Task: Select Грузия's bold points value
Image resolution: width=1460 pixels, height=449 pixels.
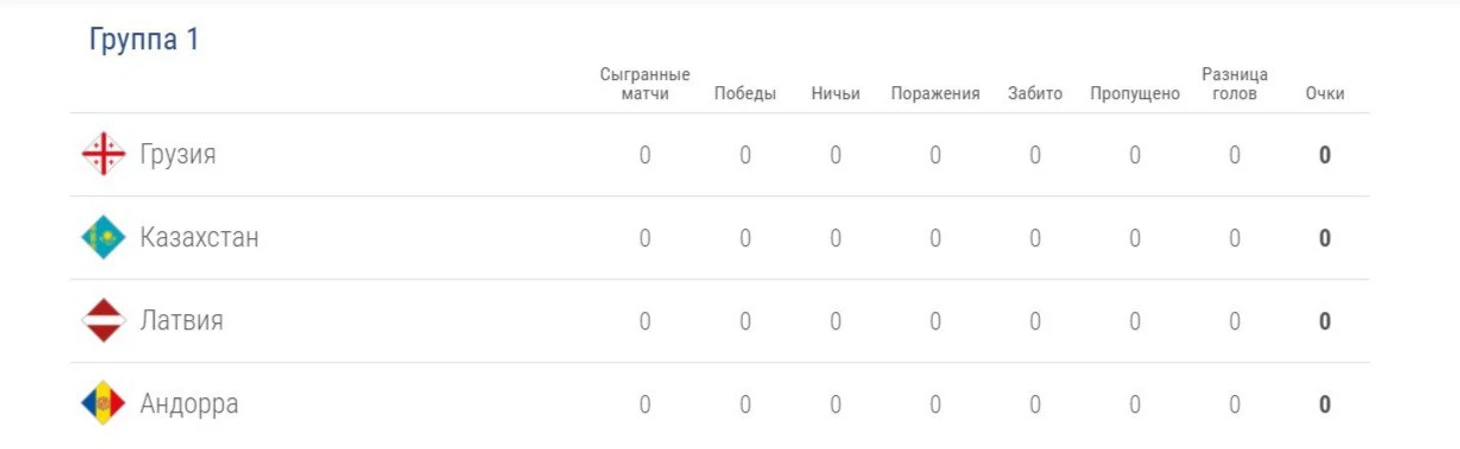Action: point(1325,155)
